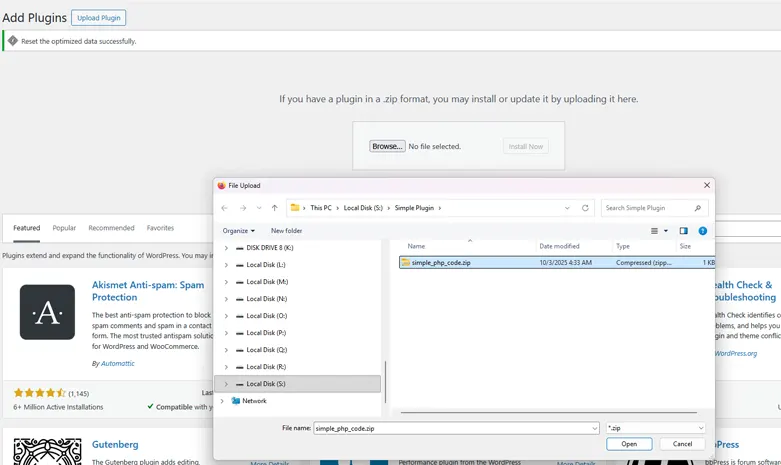Toggle the preview pane icon
This screenshot has height=465, width=781.
pyautogui.click(x=683, y=231)
